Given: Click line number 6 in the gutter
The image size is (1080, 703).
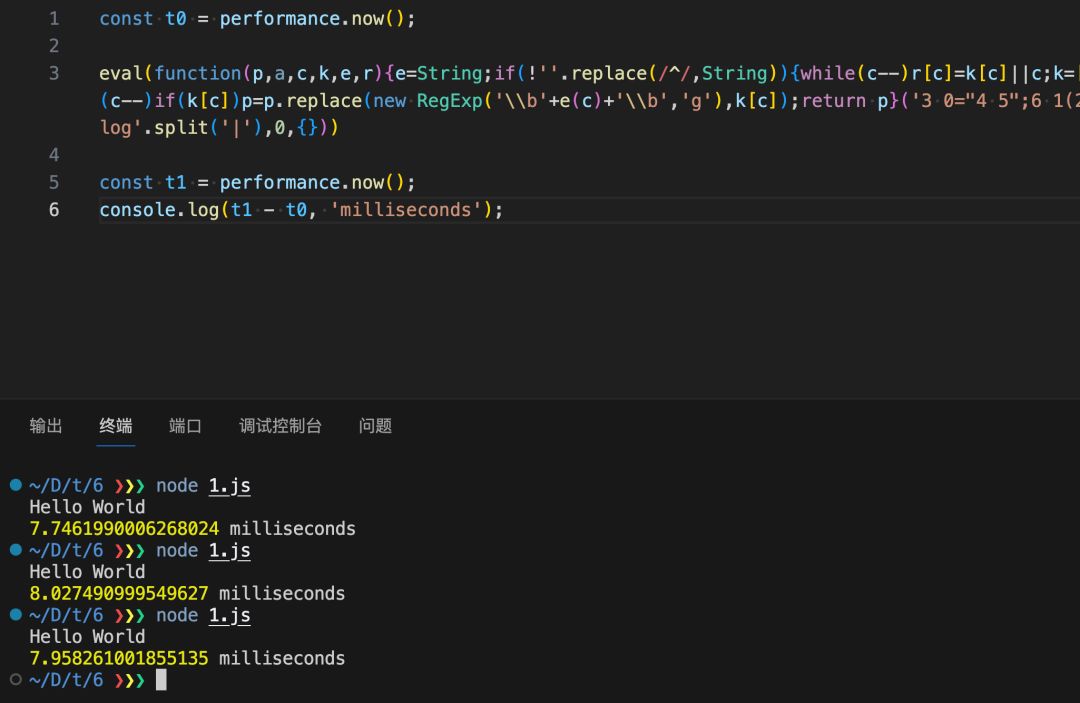Looking at the screenshot, I should click(54, 210).
